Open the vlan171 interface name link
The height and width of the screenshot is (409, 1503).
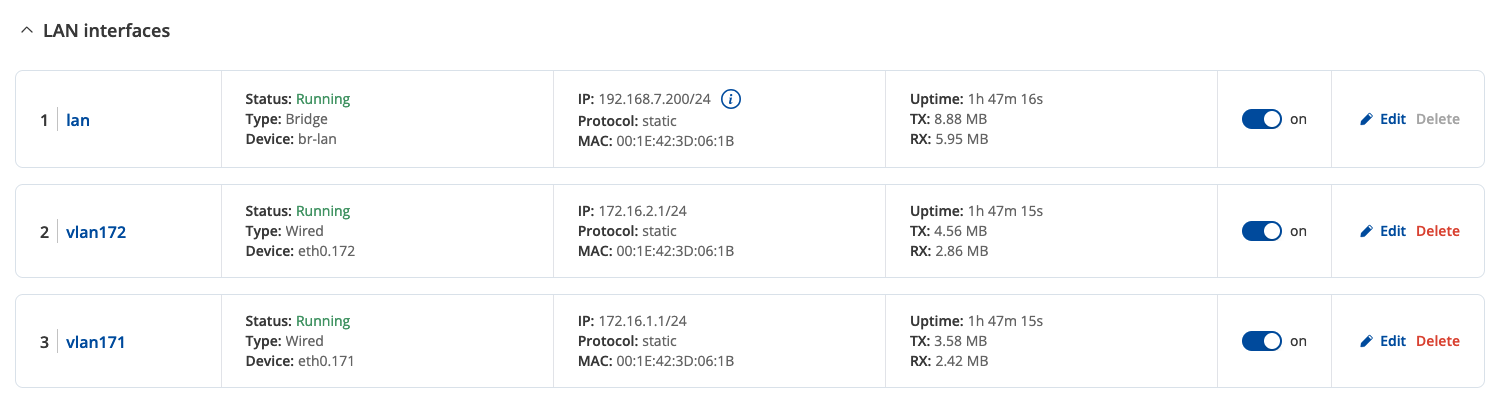click(x=96, y=343)
